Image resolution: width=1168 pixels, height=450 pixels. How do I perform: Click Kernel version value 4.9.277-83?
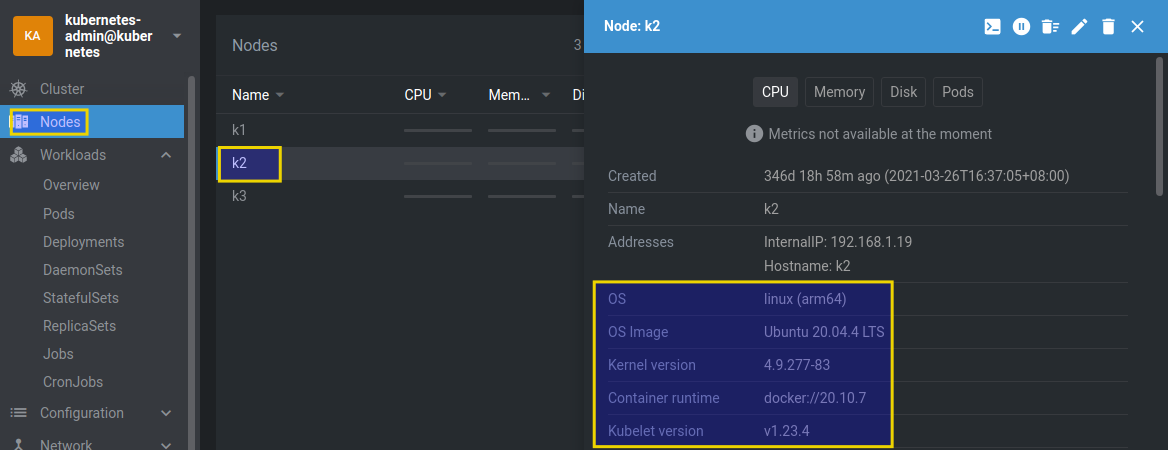pos(797,365)
